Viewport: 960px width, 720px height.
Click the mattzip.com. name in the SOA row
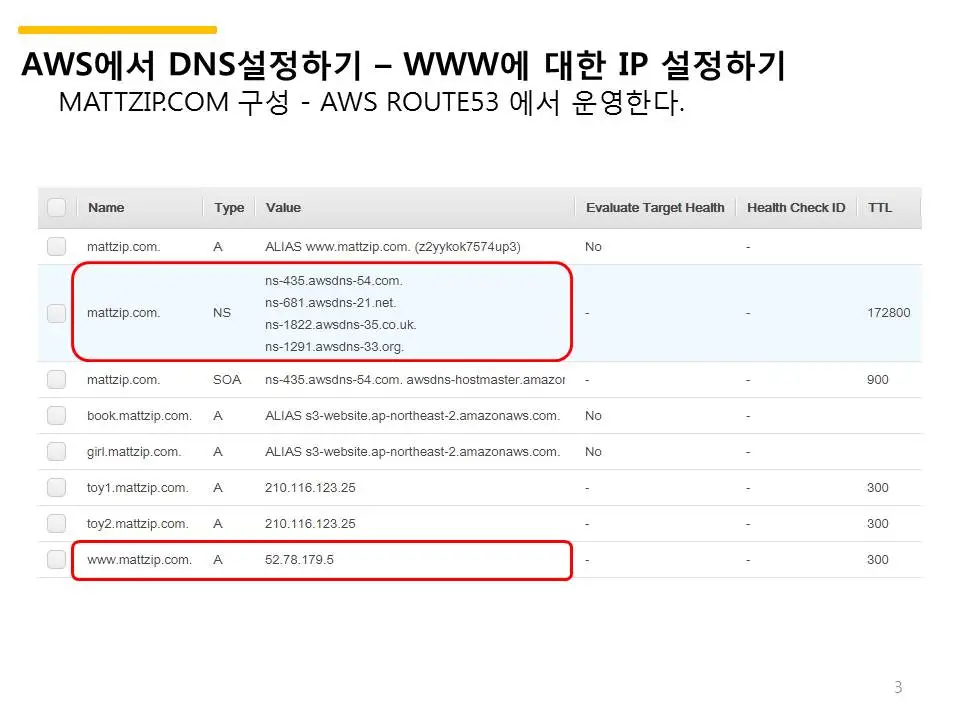coord(123,380)
